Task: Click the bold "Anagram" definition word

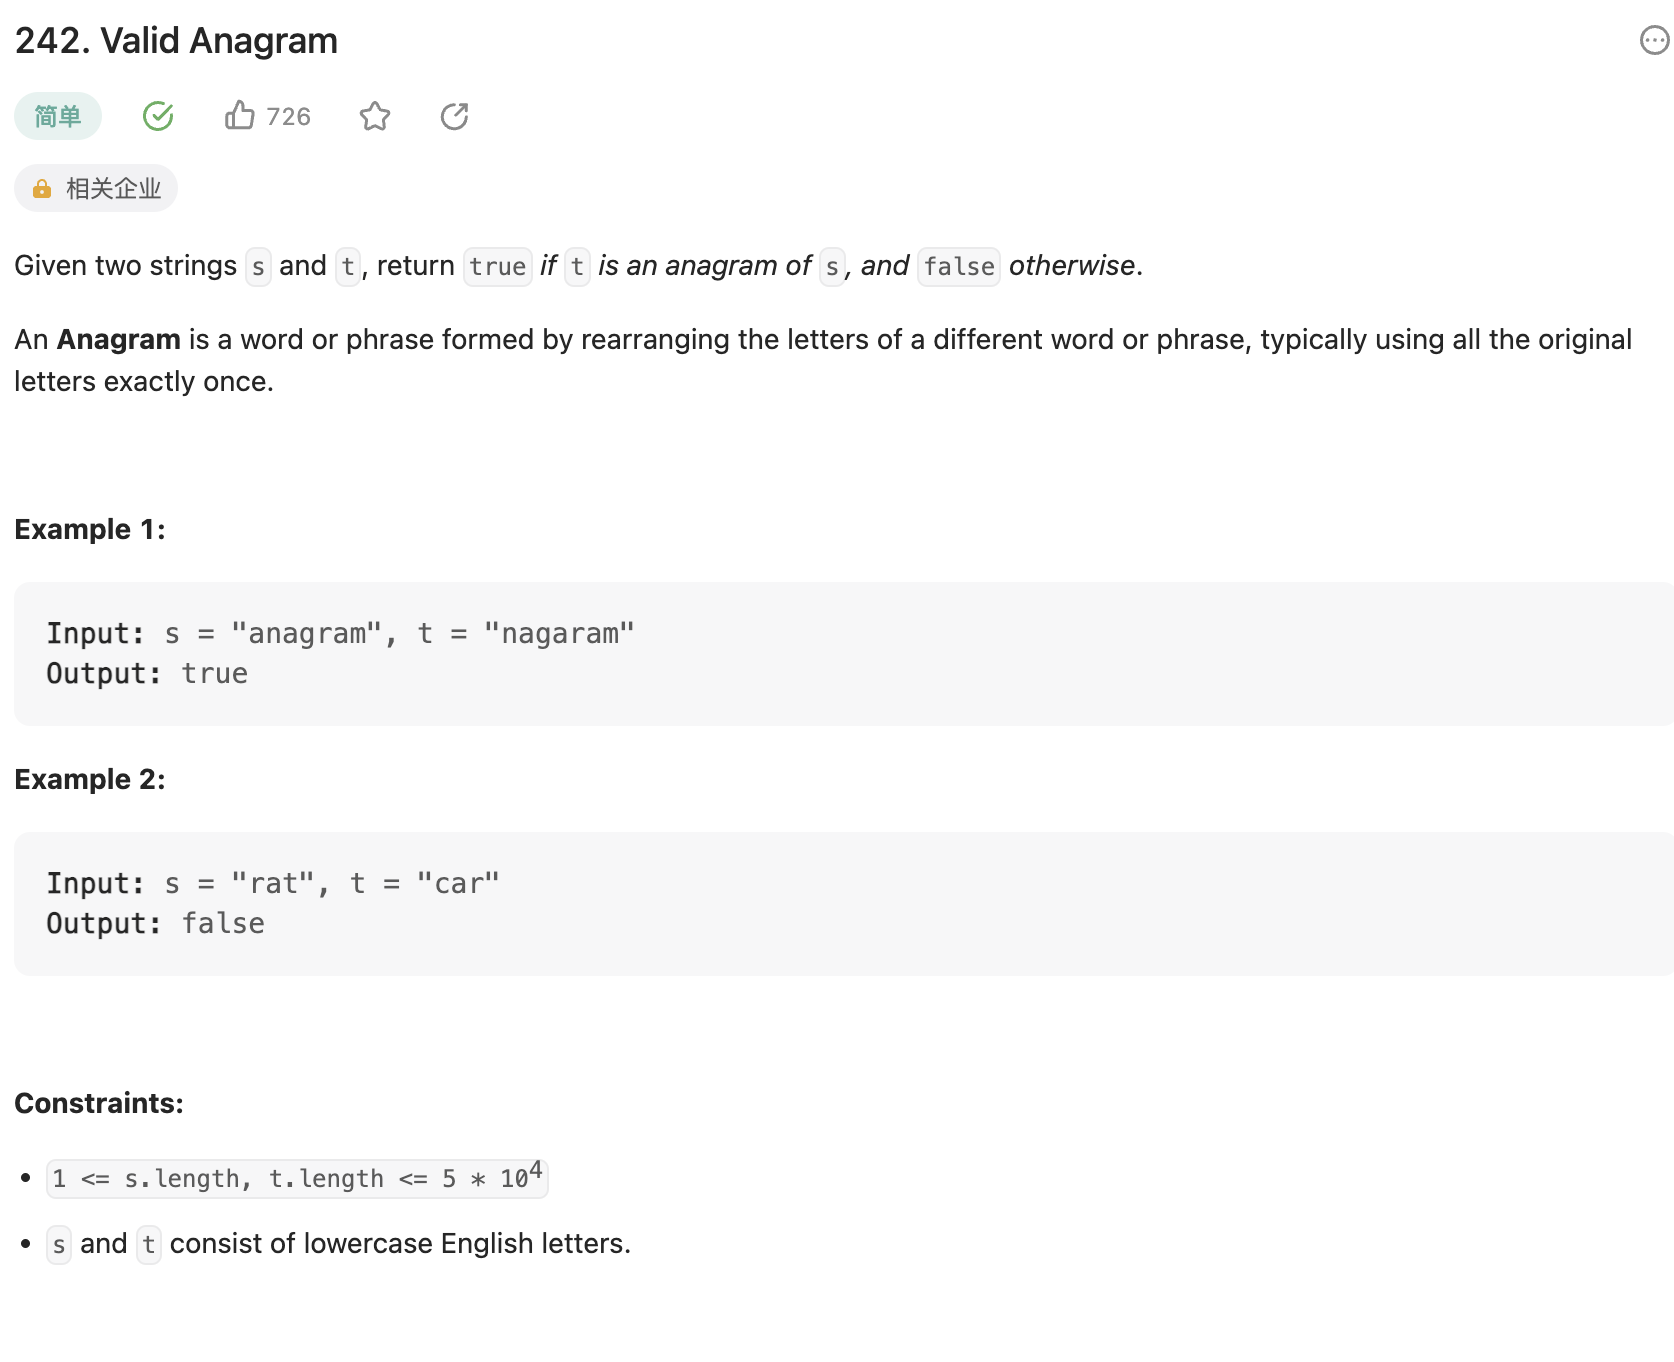Action: [x=118, y=340]
